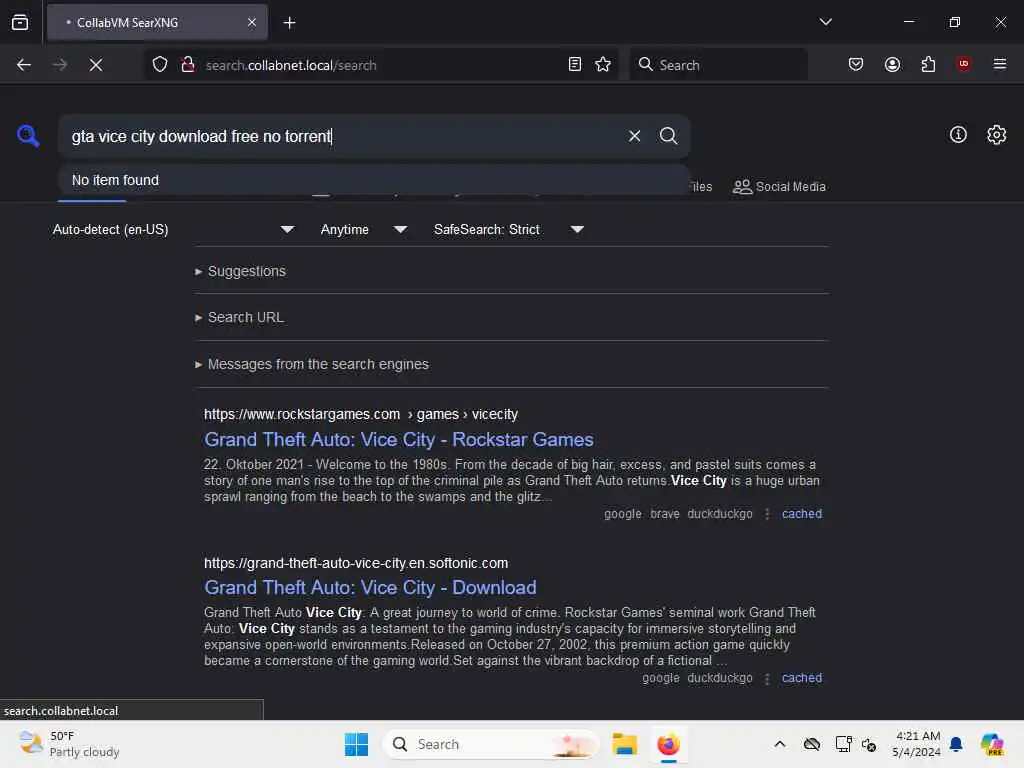
Task: Click muted volume tray icon
Action: pyautogui.click(x=869, y=744)
